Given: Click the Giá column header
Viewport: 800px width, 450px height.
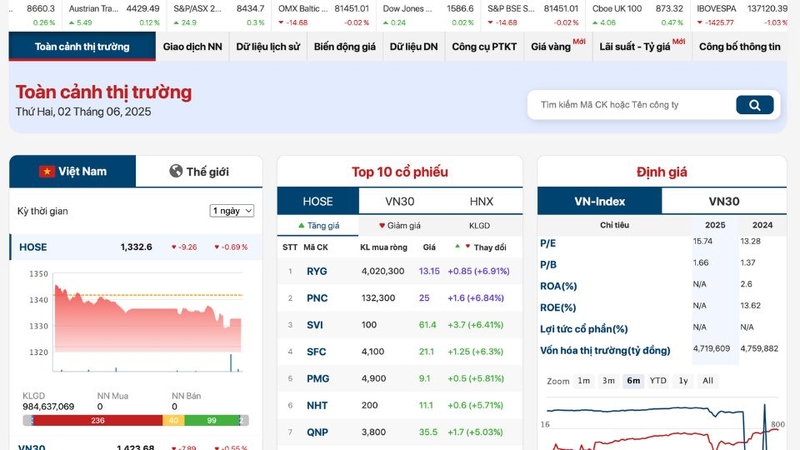Looking at the screenshot, I should (x=429, y=247).
